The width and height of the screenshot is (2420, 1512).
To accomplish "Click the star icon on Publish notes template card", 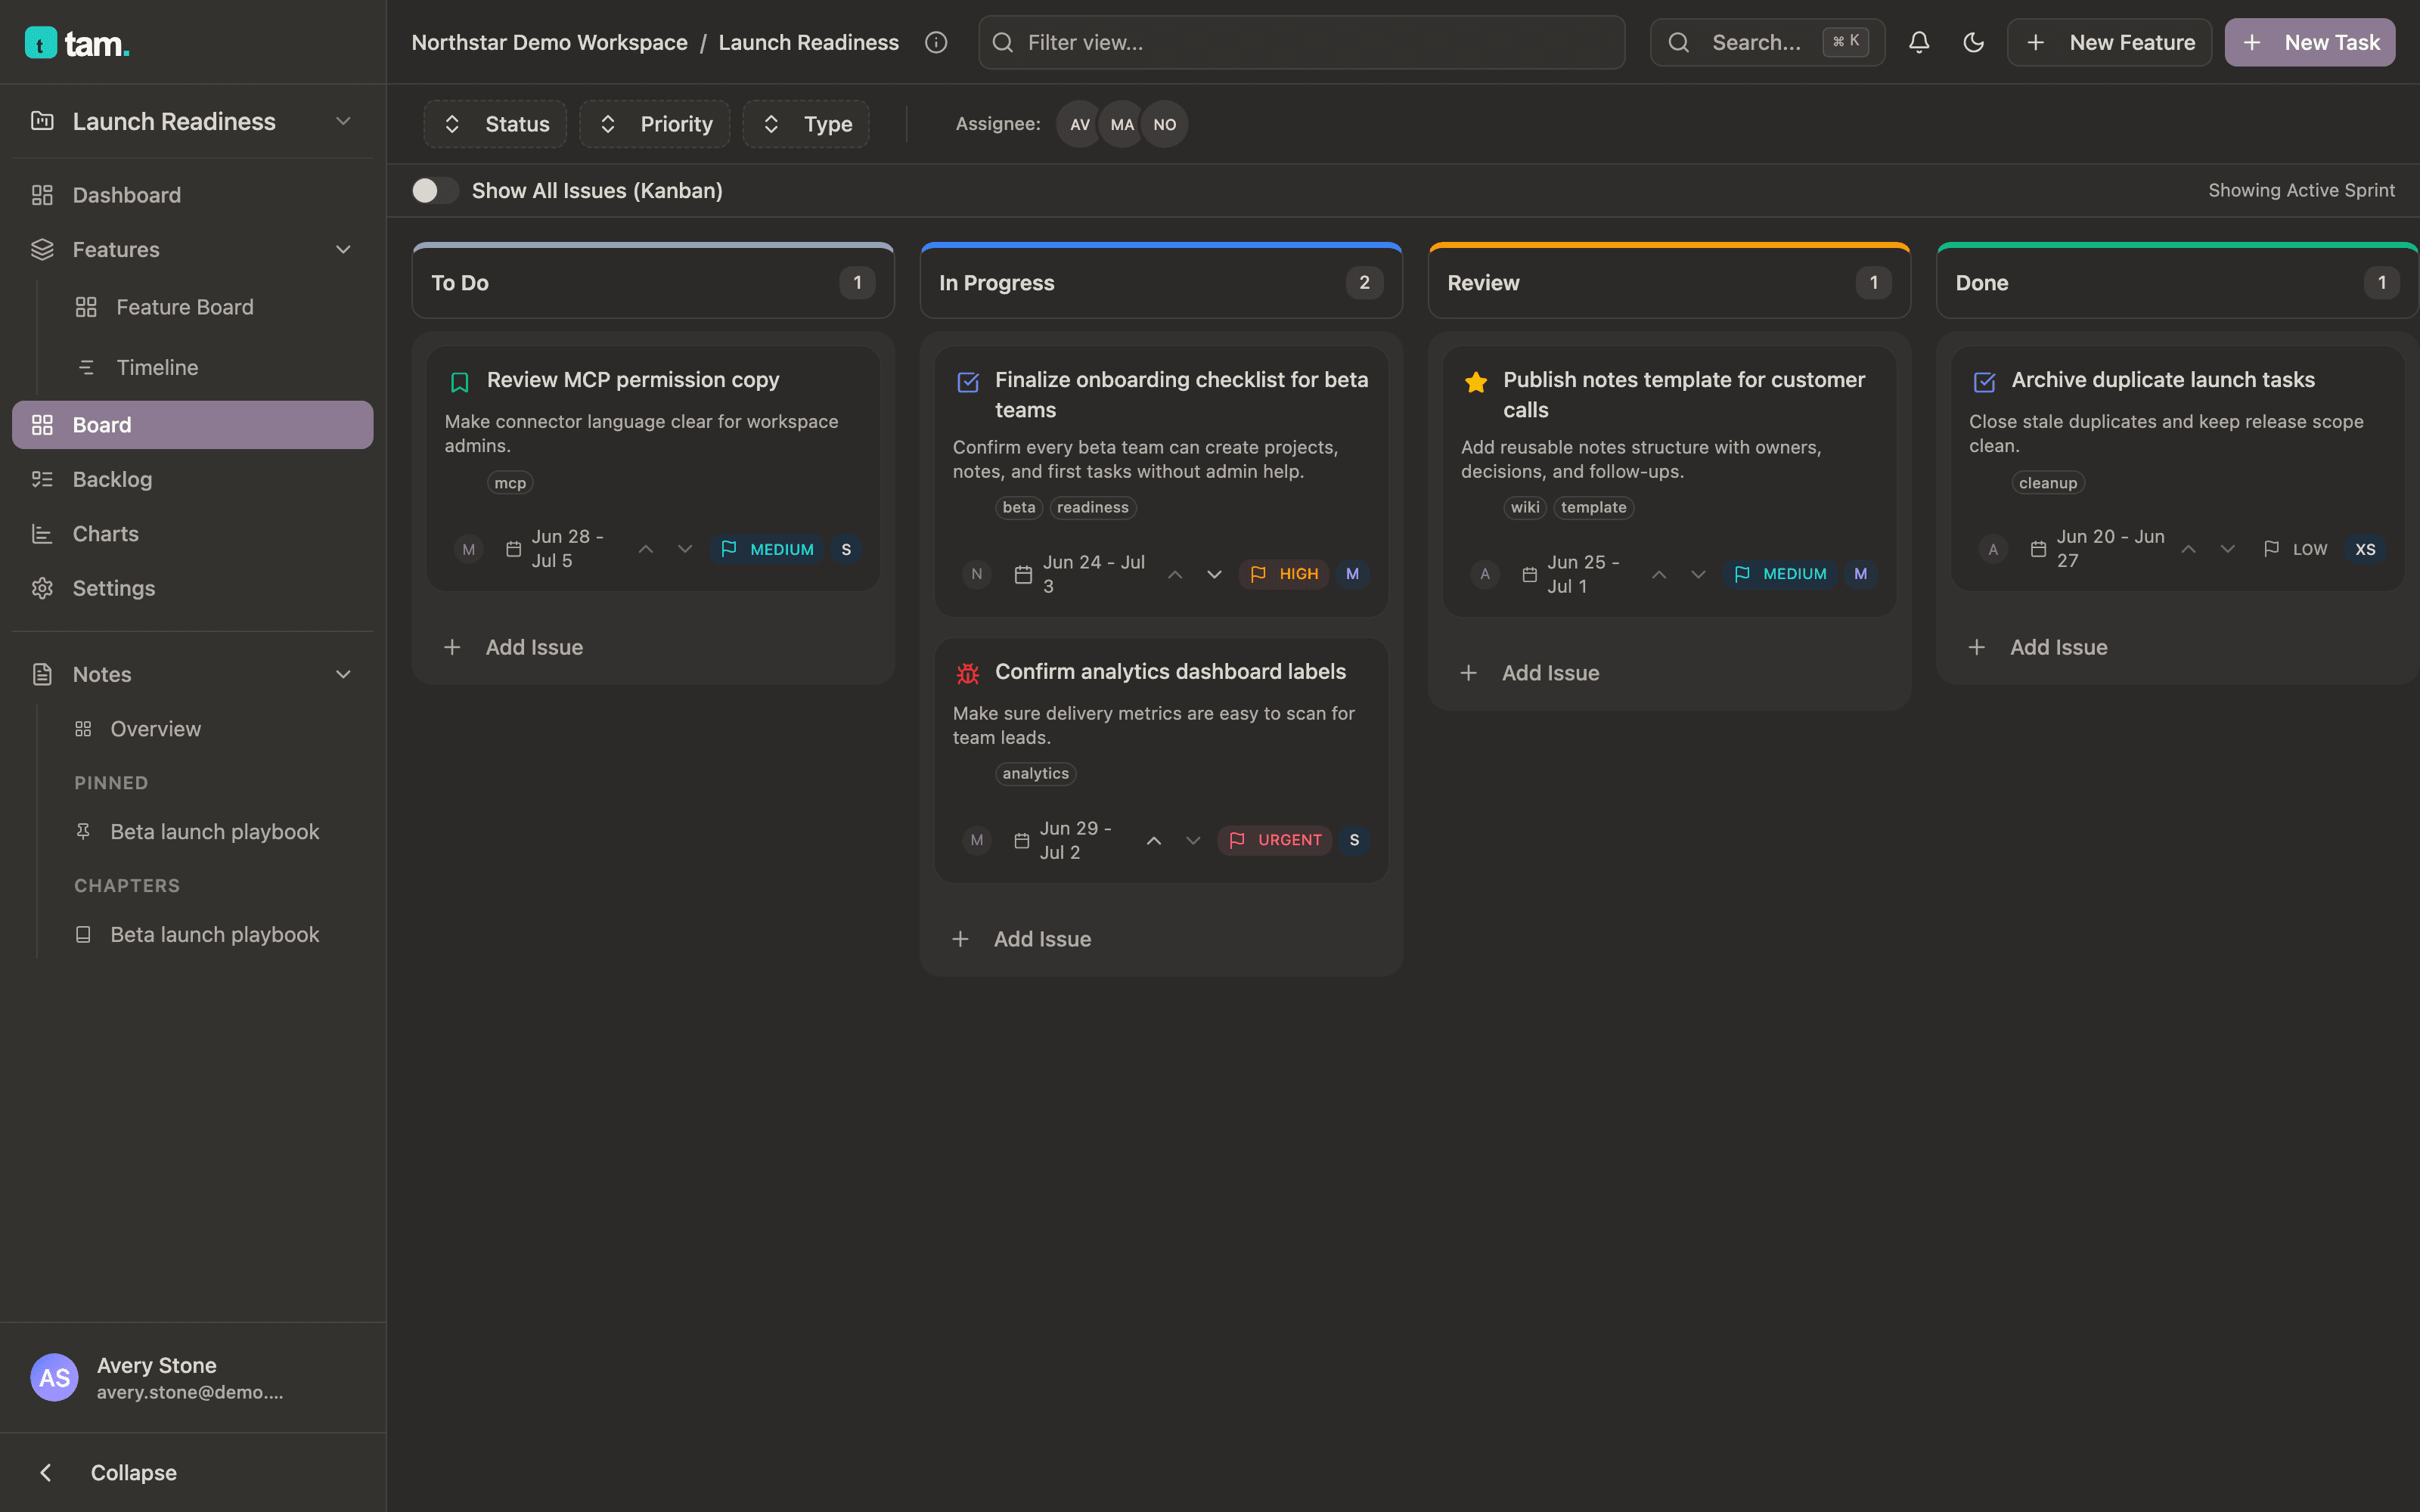I will 1475,382.
